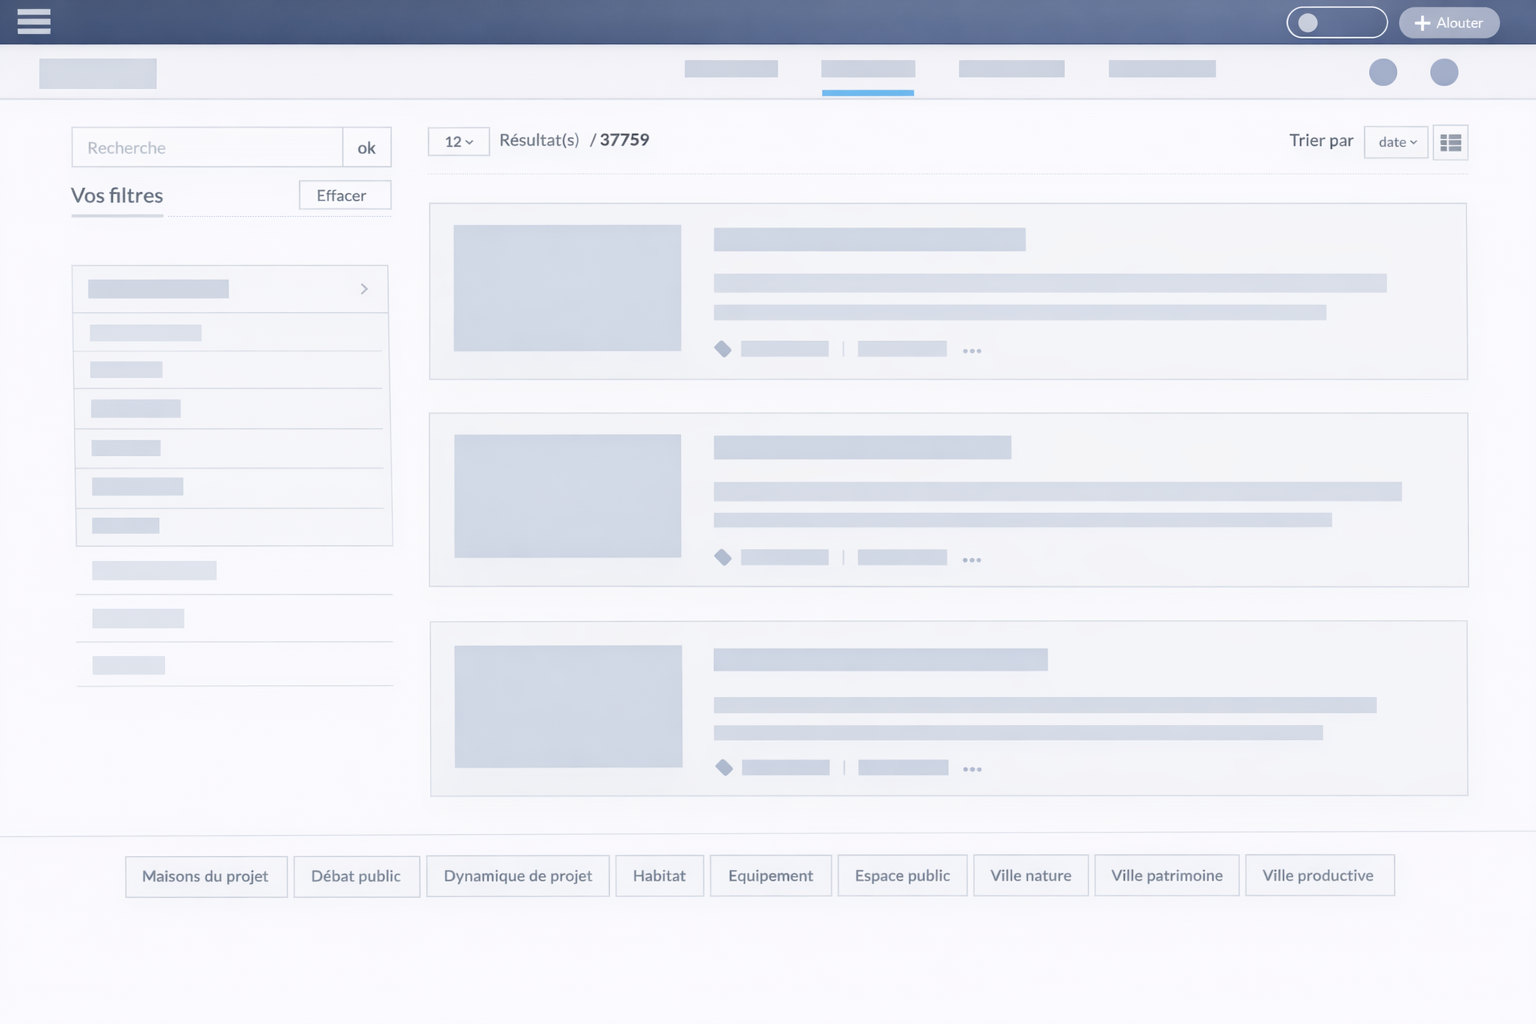Click the tag icon on the second result
Screen dimensions: 1536x1024
tap(723, 557)
